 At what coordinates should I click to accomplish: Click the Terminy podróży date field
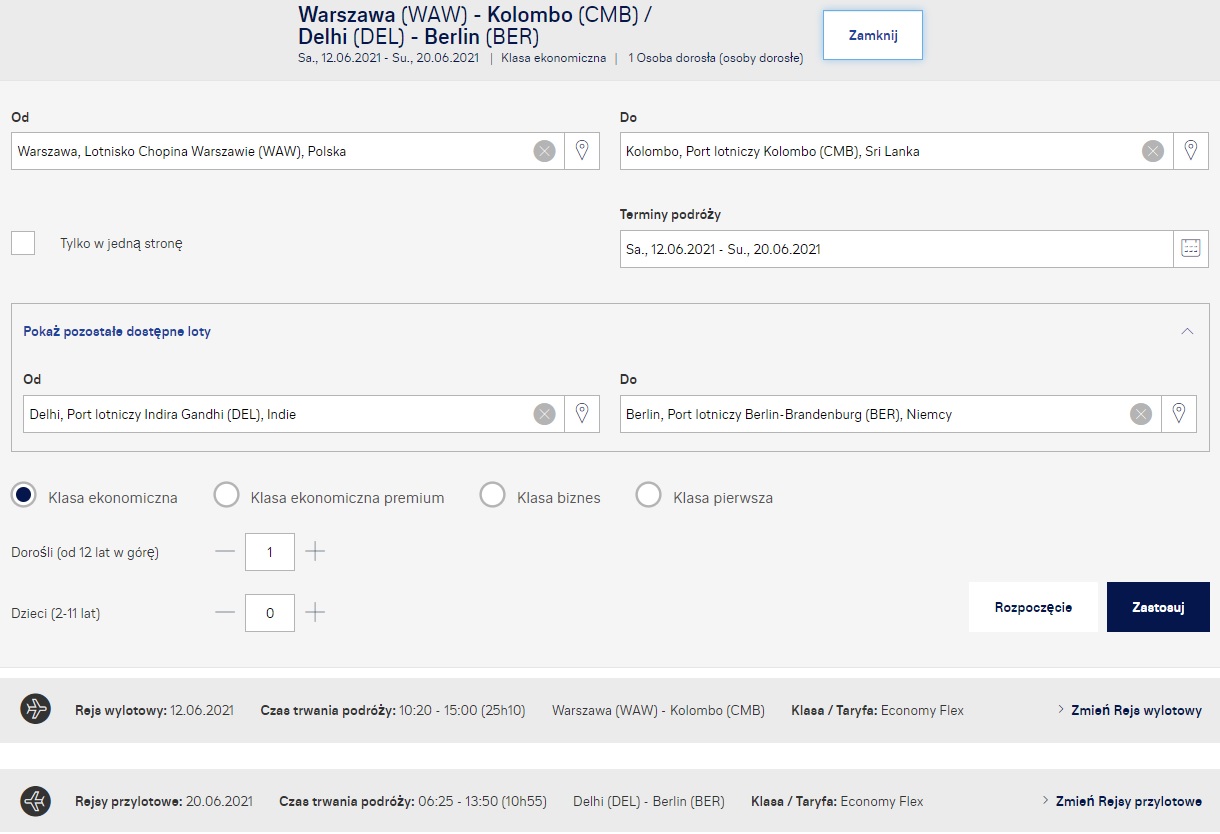(x=896, y=249)
